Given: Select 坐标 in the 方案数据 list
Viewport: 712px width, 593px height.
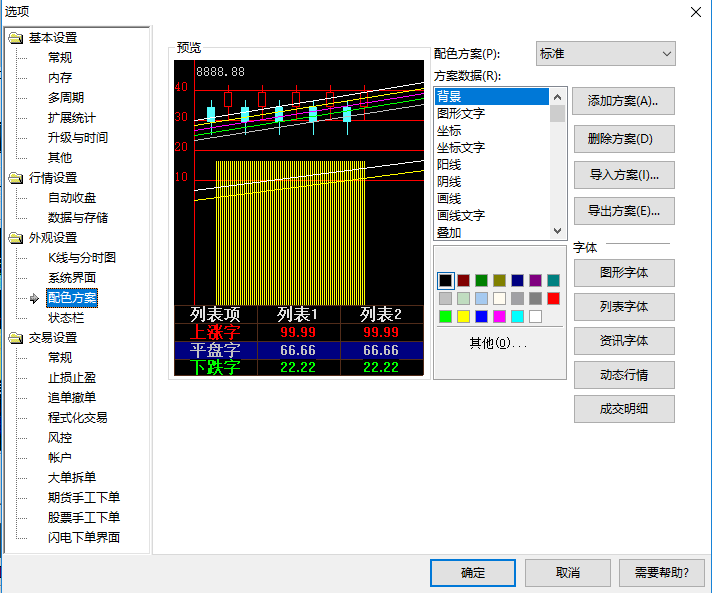Looking at the screenshot, I should 492,131.
